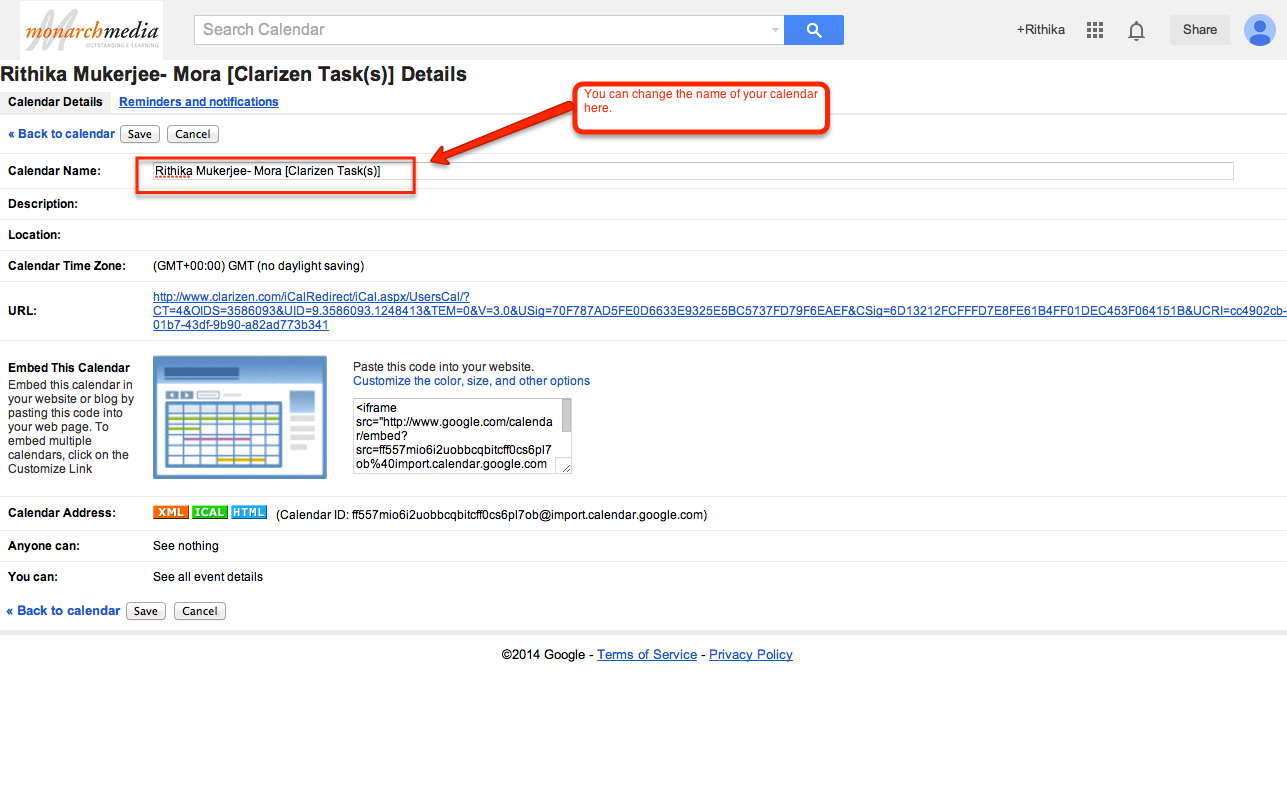Viewport: 1287px width, 810px height.
Task: Click the bottom Save button
Action: 146,611
